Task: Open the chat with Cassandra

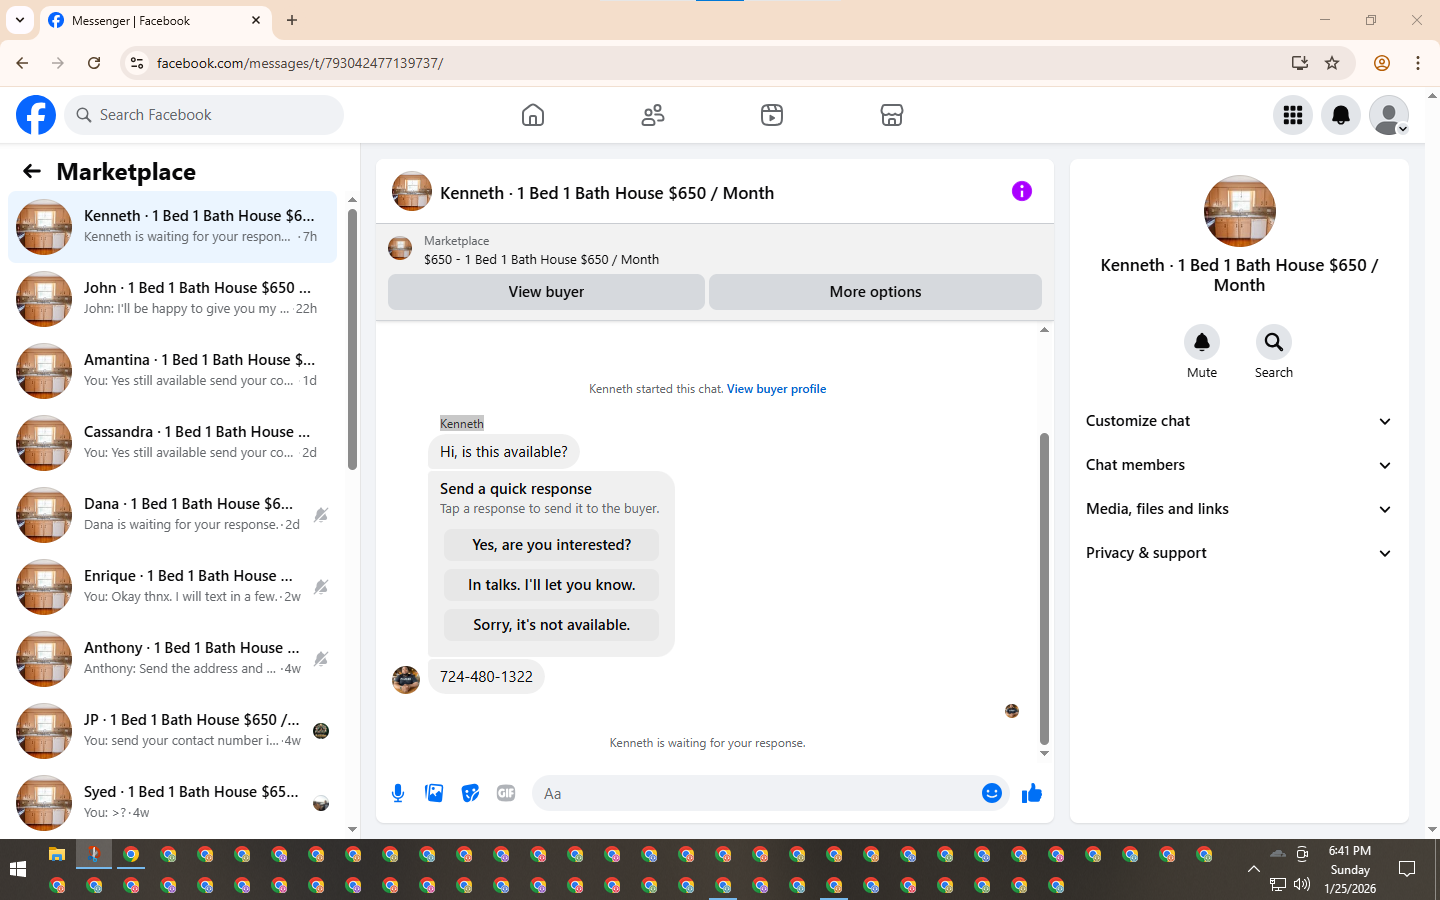Action: coord(172,443)
